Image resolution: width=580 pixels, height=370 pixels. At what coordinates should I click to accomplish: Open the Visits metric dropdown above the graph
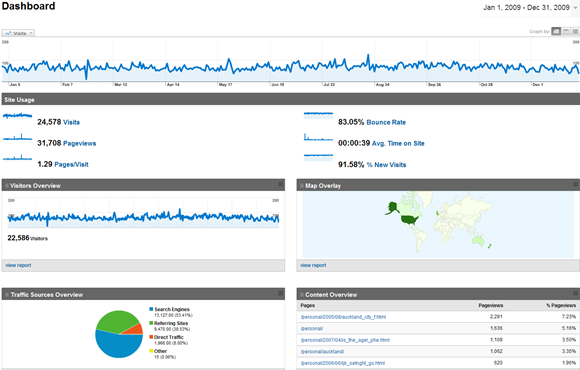point(18,33)
